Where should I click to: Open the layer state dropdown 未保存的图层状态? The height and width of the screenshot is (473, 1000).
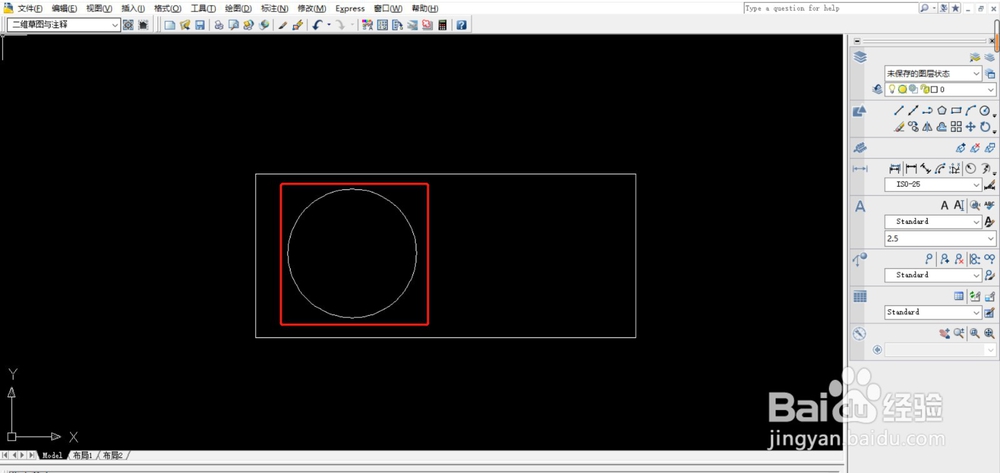pos(933,73)
